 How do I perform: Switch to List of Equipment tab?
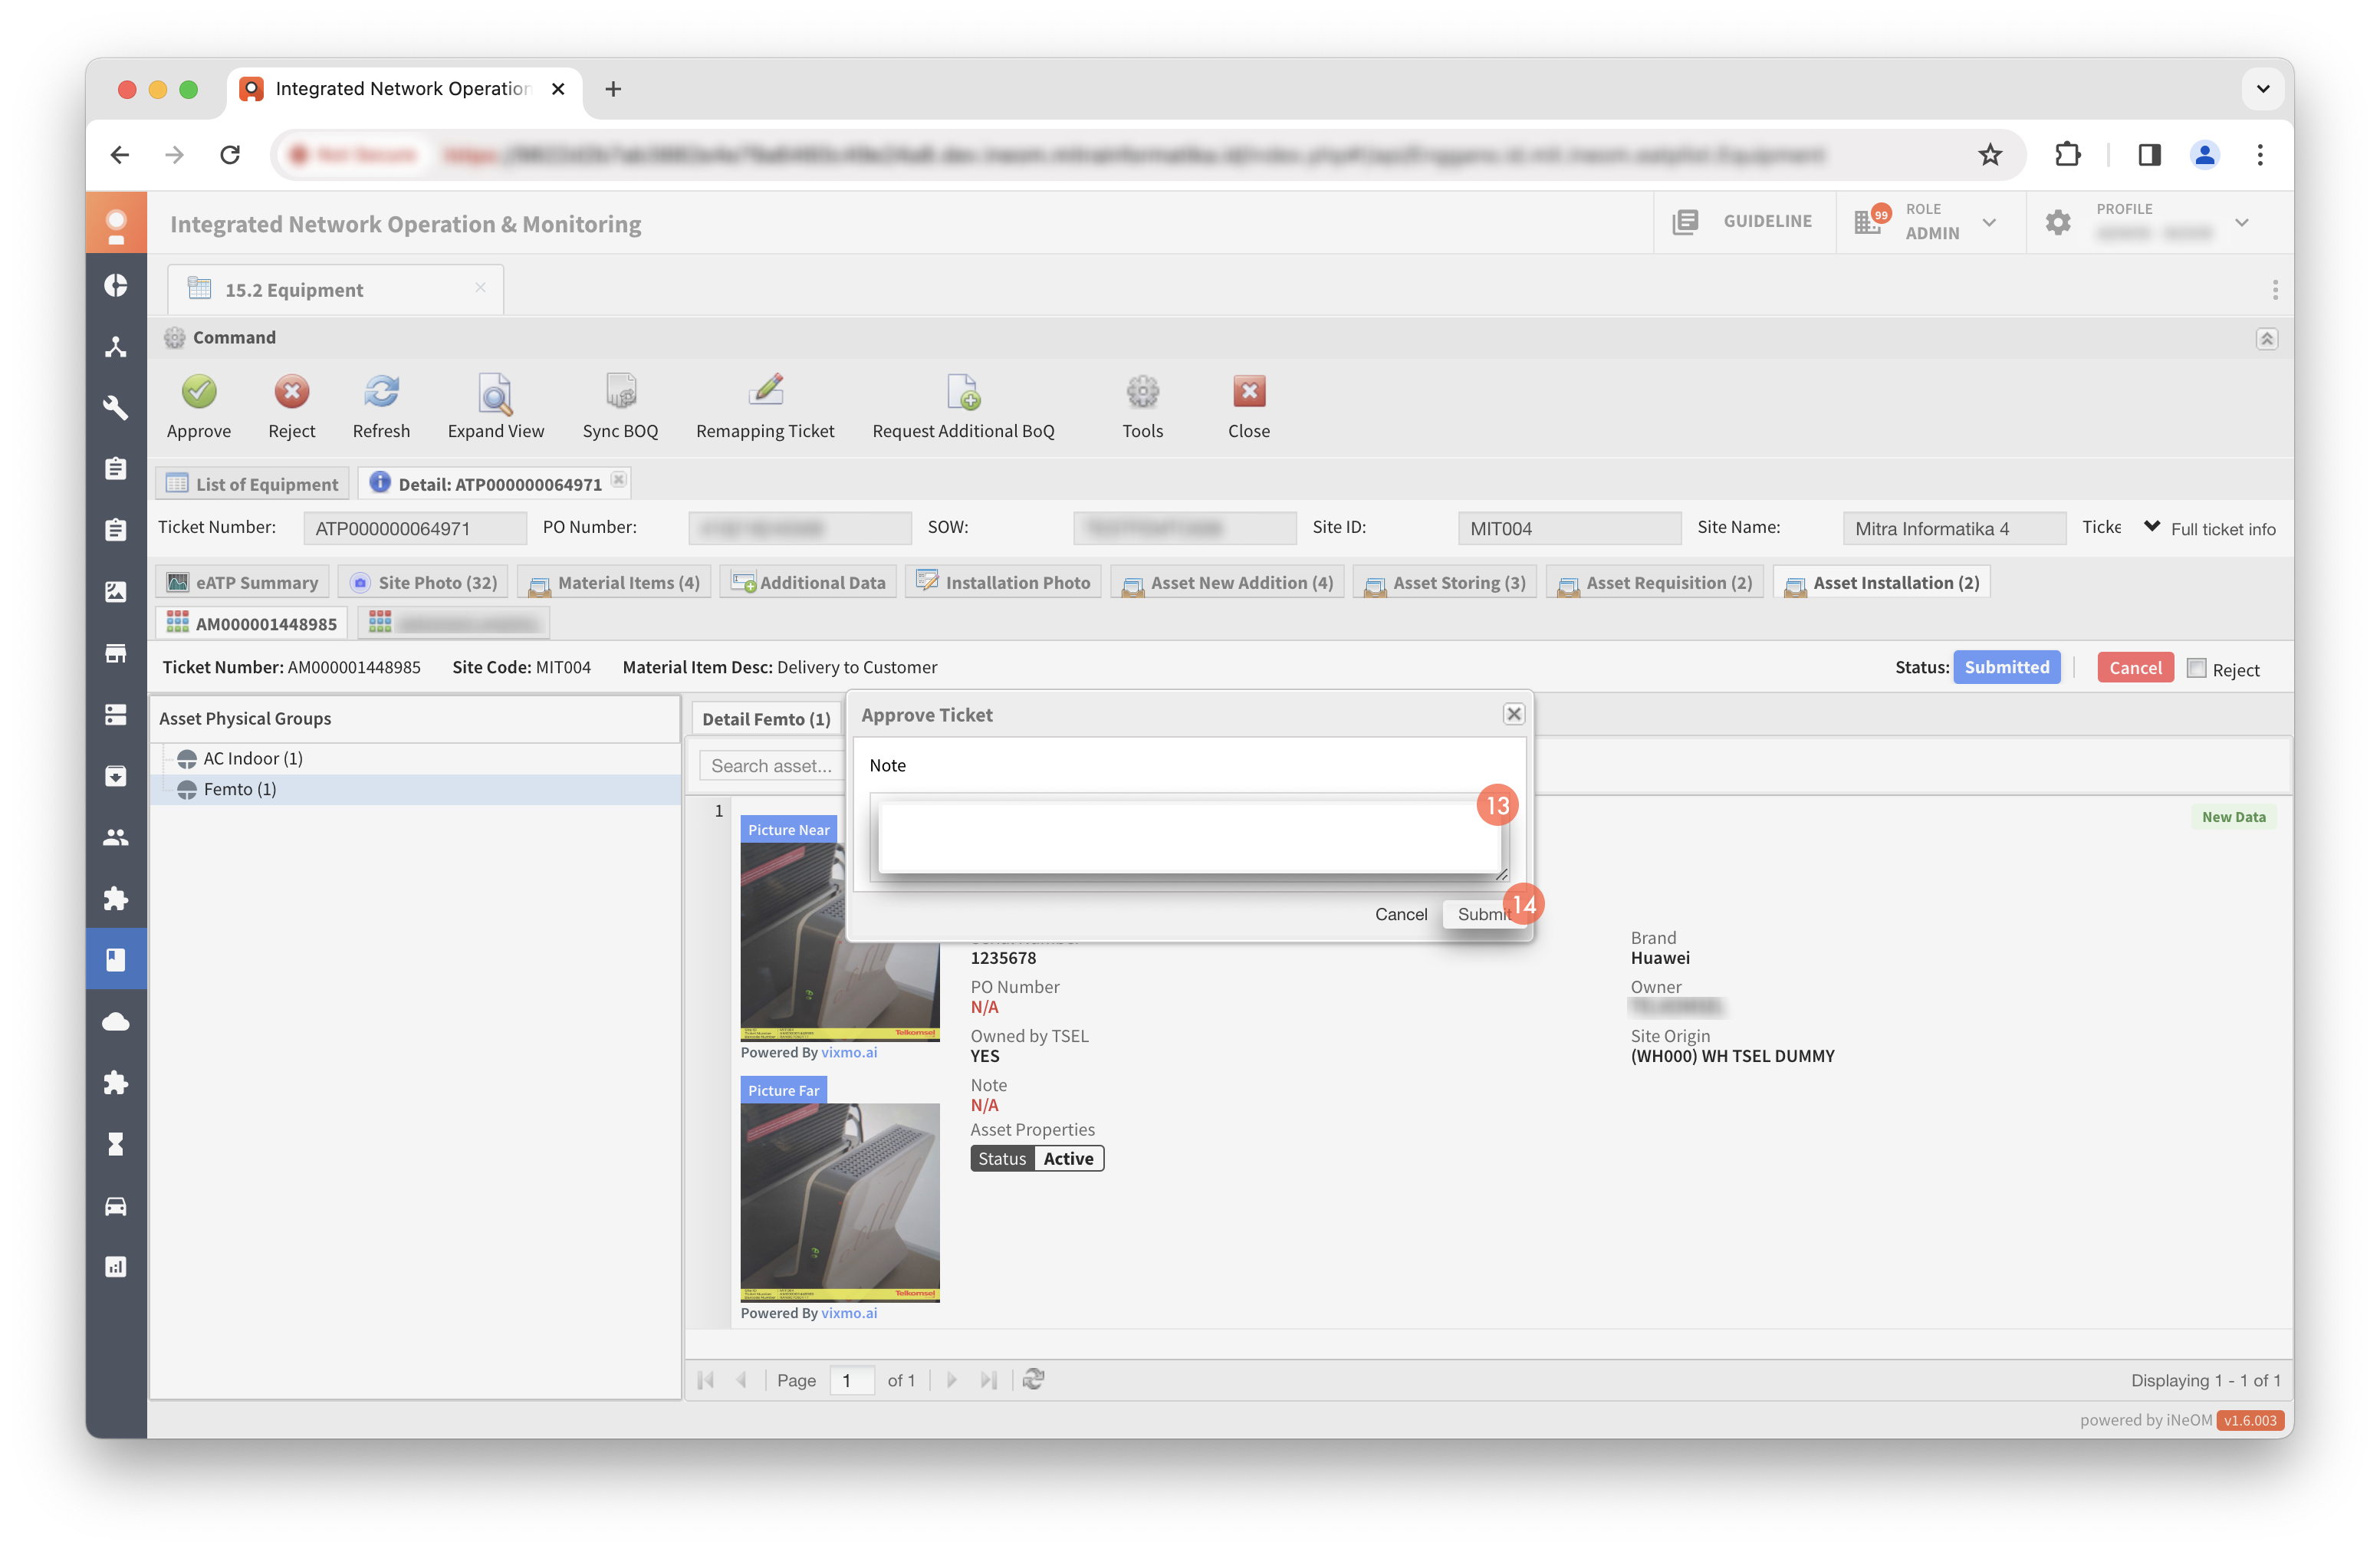pos(252,484)
